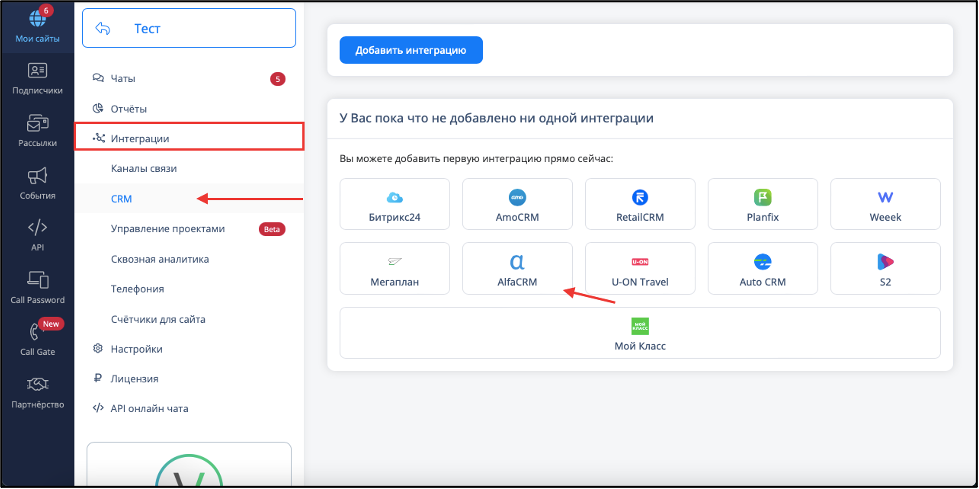The height and width of the screenshot is (489, 979).
Task: Click the Planfix green flag logo
Action: coord(762,197)
